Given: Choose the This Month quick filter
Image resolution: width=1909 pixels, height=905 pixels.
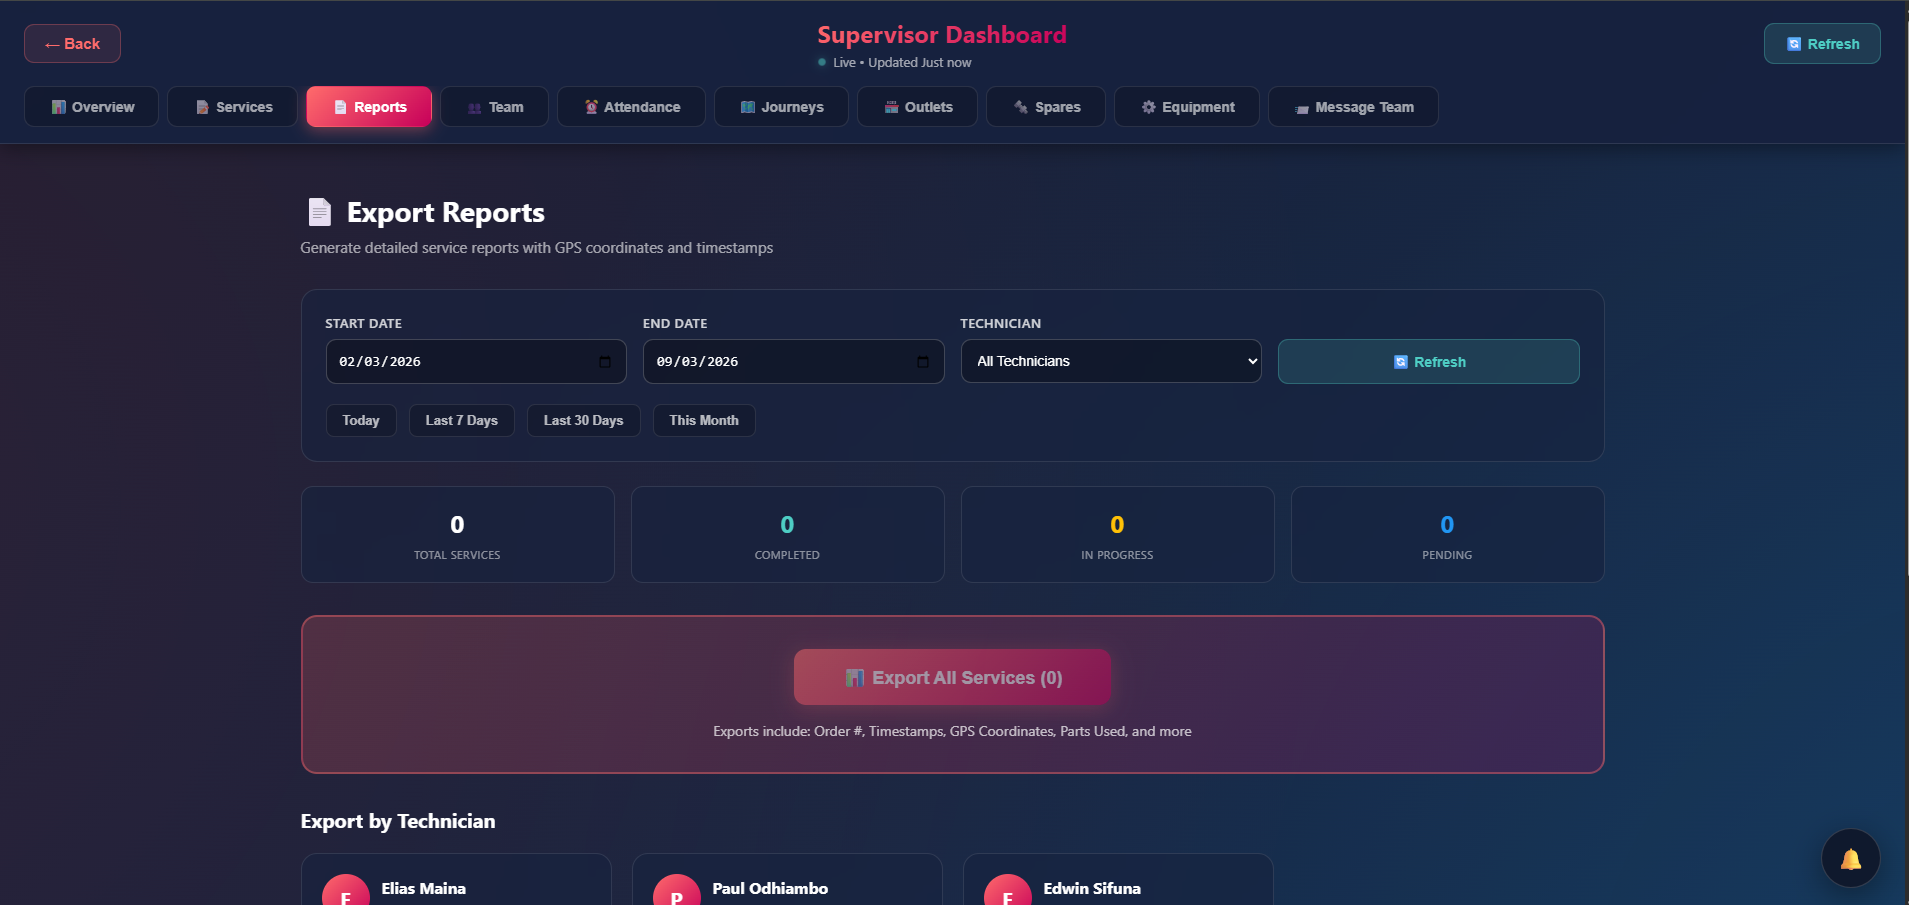Looking at the screenshot, I should pyautogui.click(x=704, y=421).
